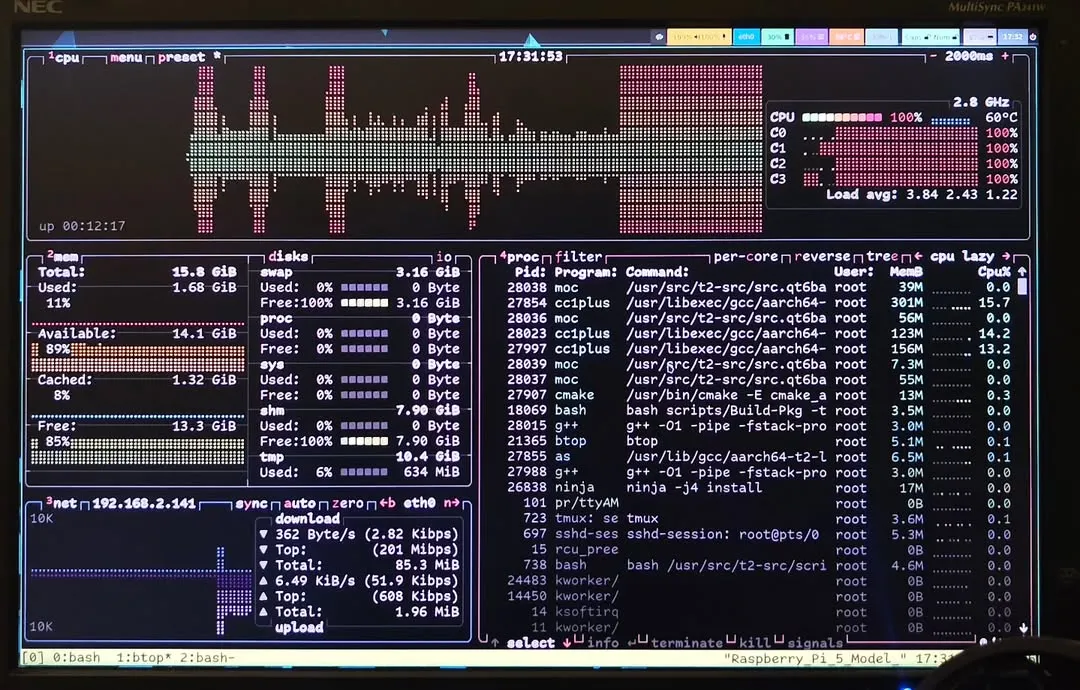Click the power icon in the top-right tray

point(1034,36)
